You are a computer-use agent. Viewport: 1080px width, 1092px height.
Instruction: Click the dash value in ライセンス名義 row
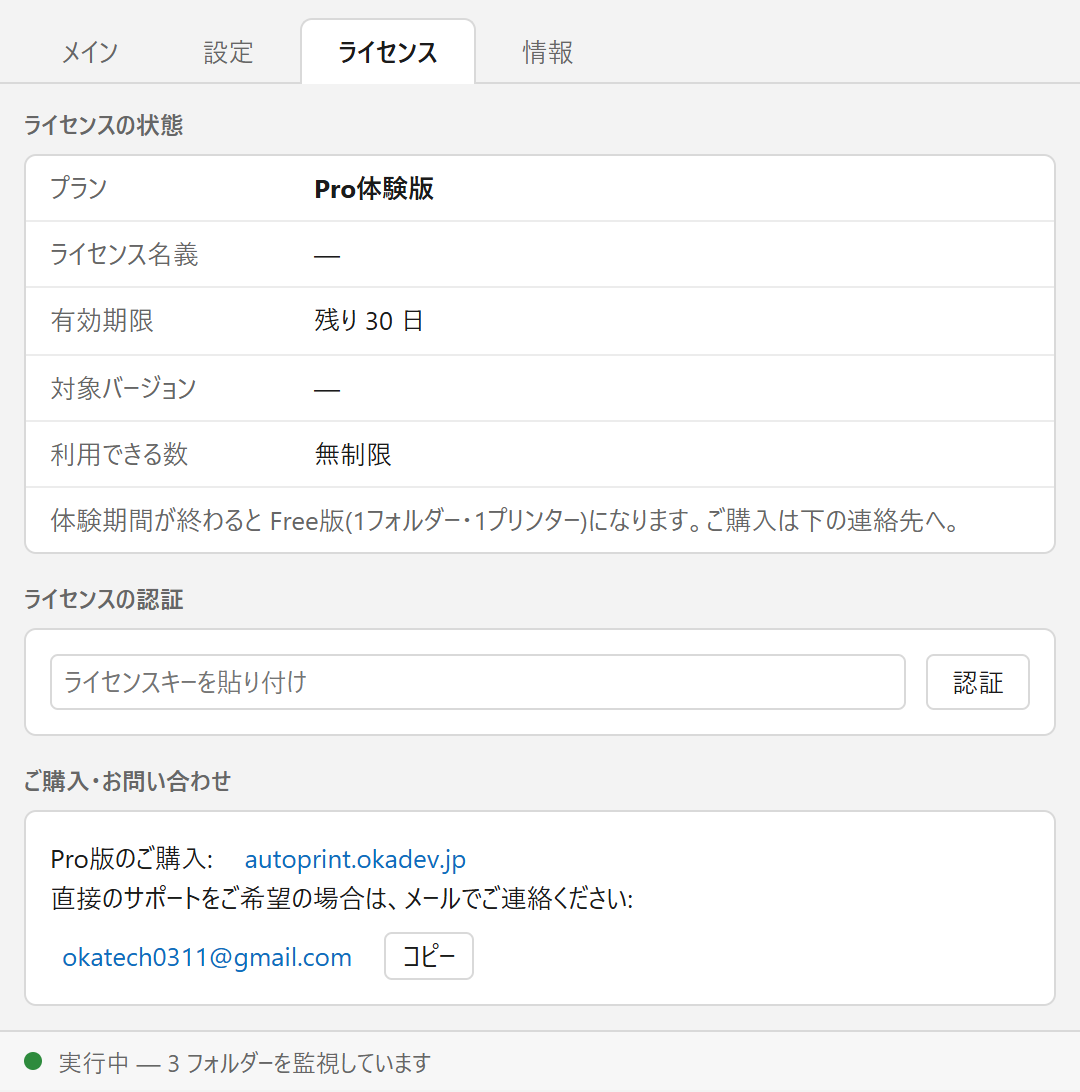click(327, 256)
